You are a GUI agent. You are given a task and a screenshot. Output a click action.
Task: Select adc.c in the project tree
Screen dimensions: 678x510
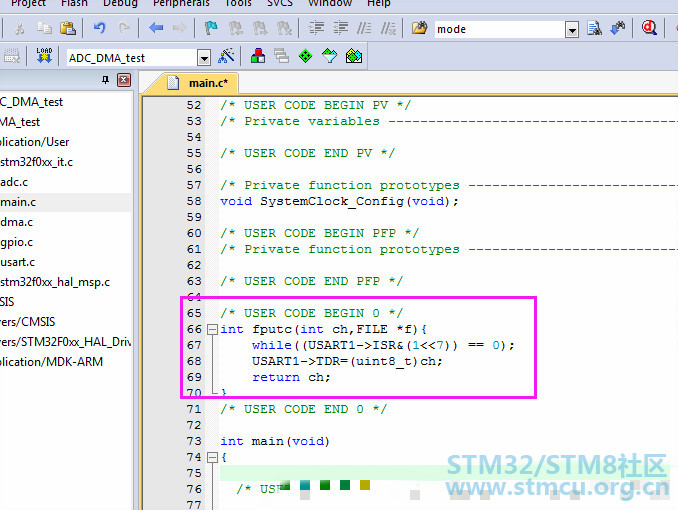click(14, 182)
